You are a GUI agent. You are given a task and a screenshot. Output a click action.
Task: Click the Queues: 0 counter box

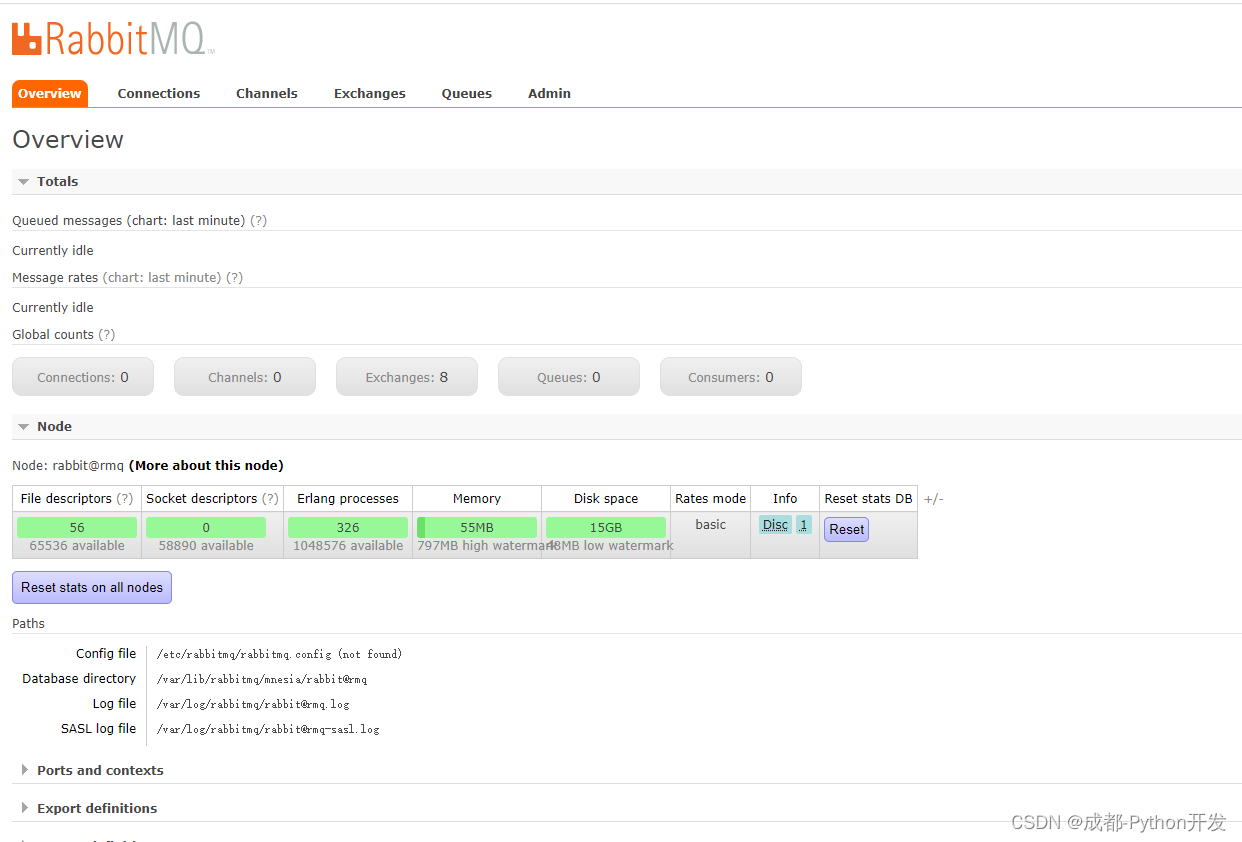pyautogui.click(x=568, y=376)
